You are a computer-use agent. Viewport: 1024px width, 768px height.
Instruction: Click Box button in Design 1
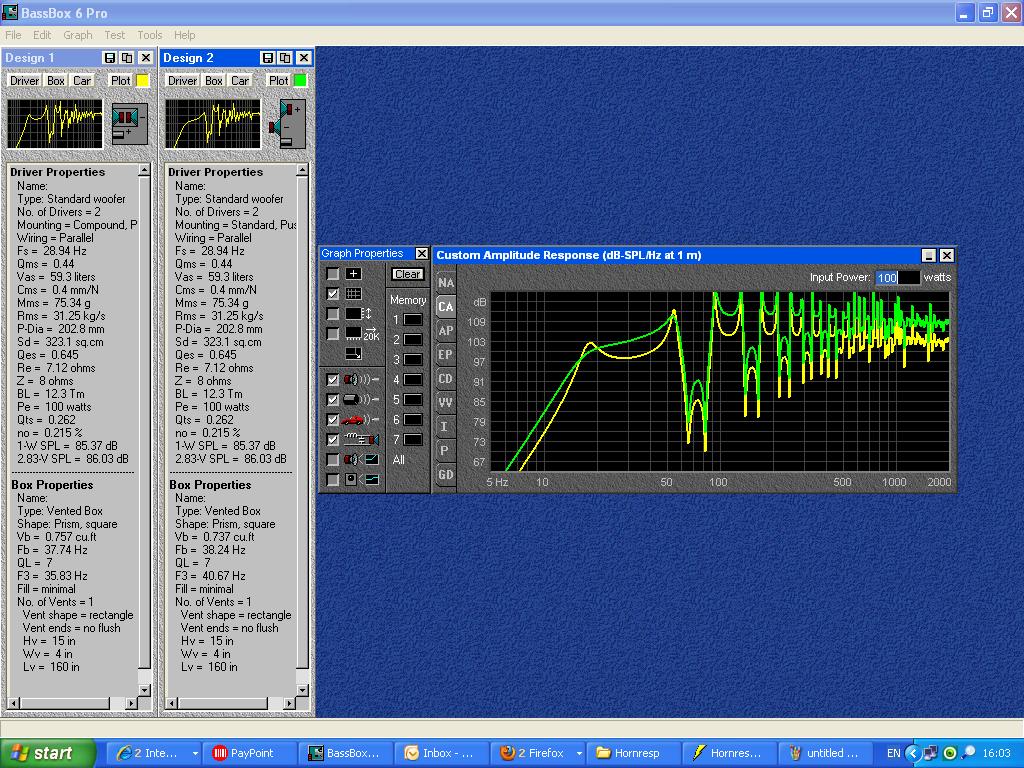pyautogui.click(x=56, y=80)
